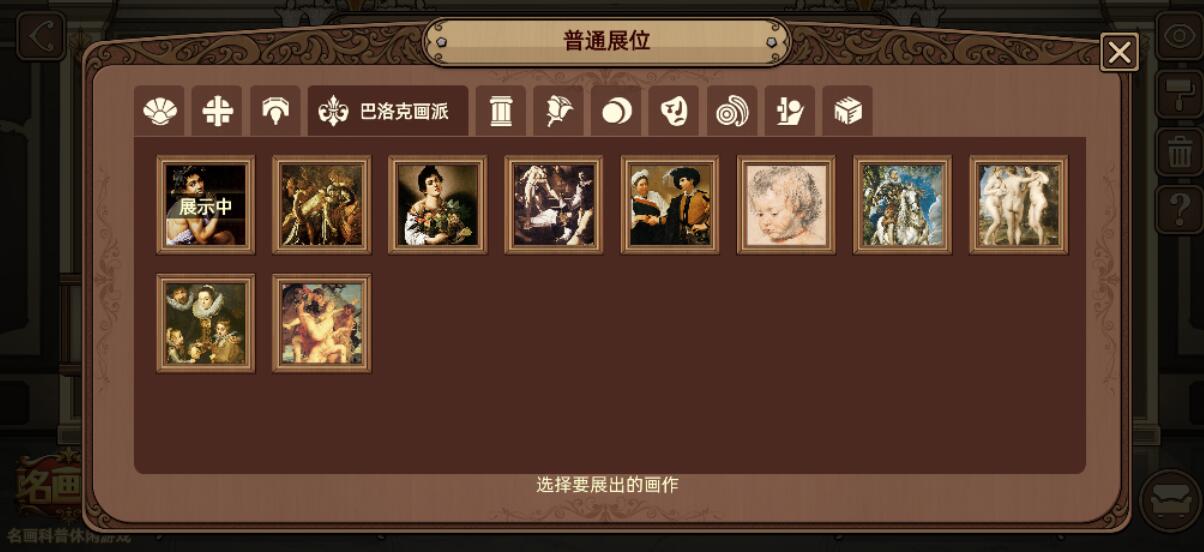Pick the Three Graces nude painting

coord(1018,205)
